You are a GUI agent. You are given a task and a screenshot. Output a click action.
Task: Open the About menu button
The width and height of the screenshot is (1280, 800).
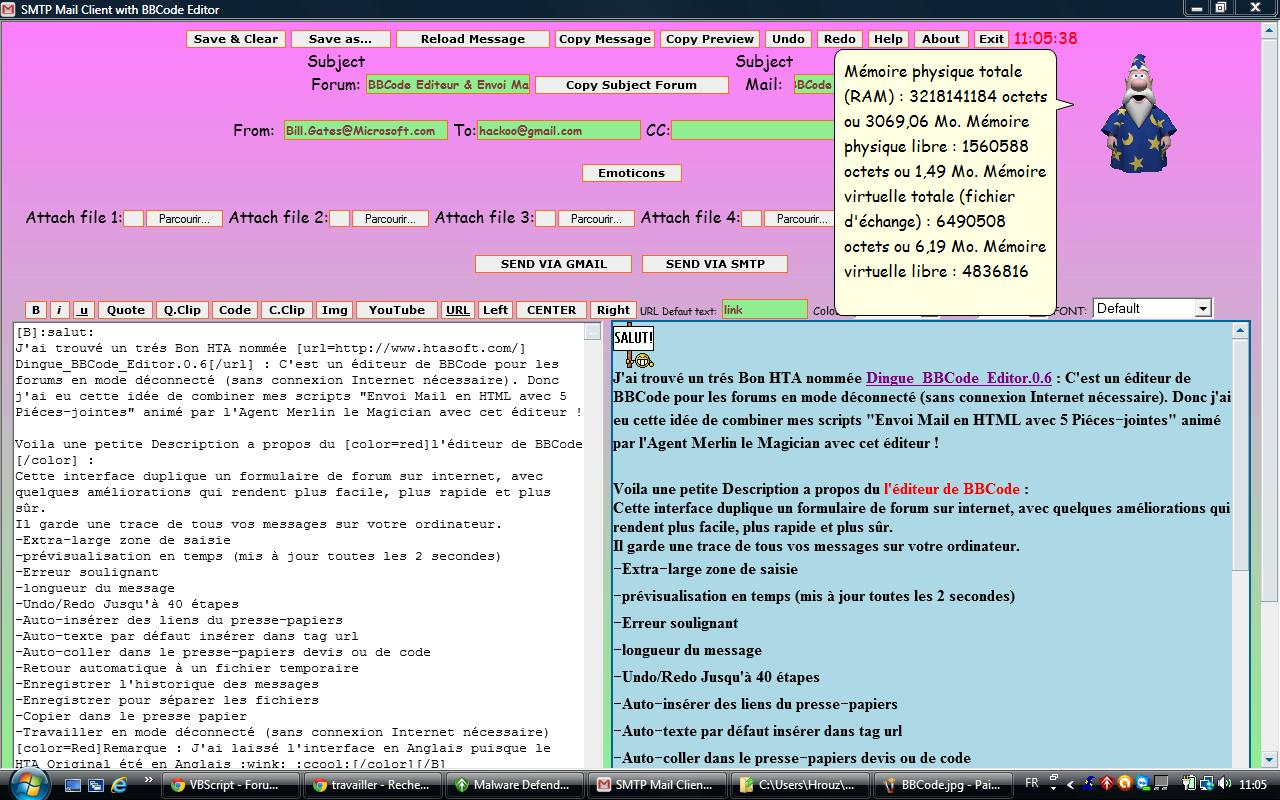[940, 39]
